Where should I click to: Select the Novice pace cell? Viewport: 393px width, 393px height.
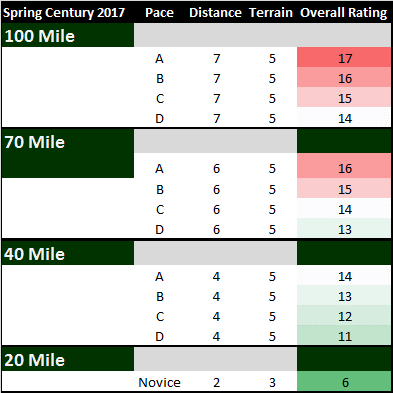pos(159,382)
